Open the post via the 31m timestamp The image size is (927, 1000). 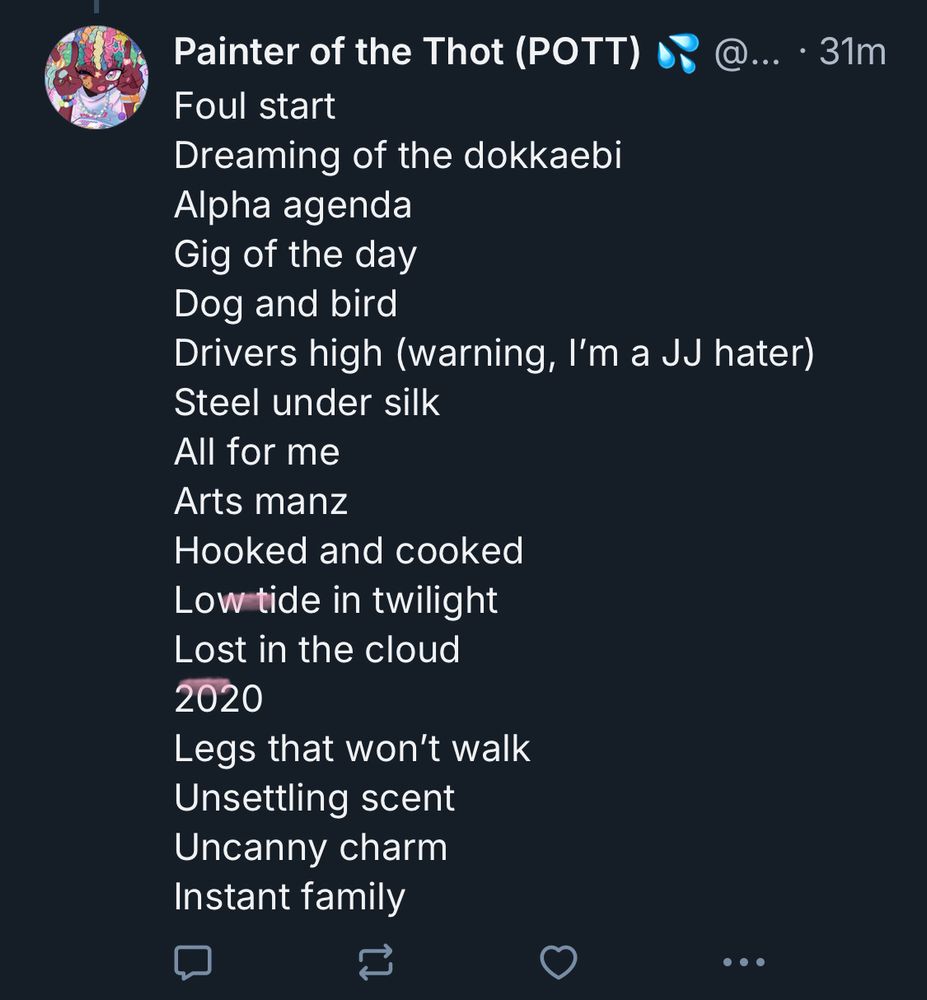click(x=852, y=53)
